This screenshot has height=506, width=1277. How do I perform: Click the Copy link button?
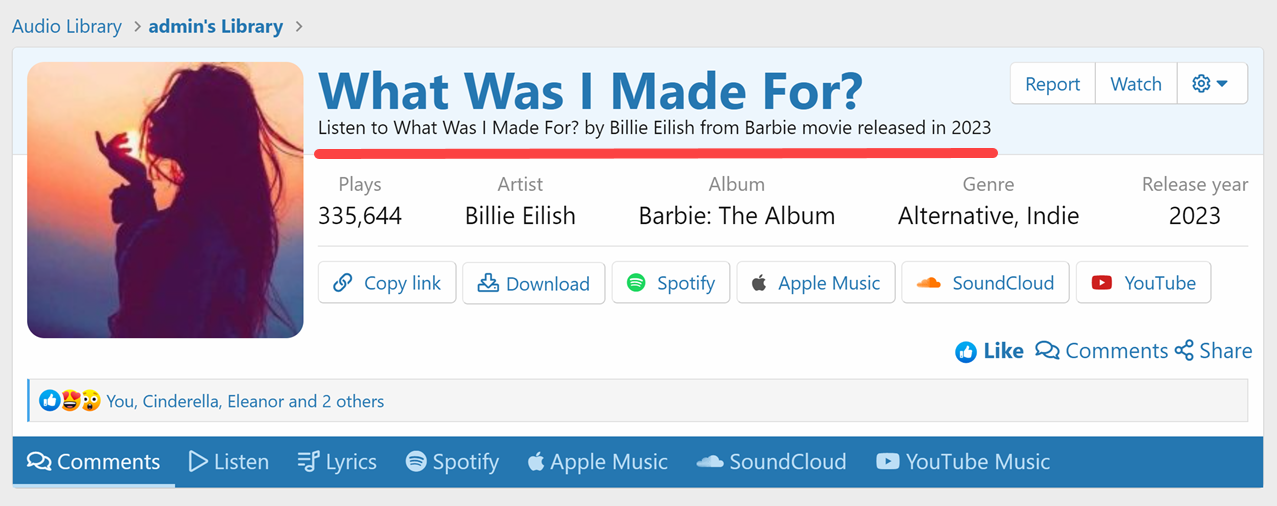click(x=387, y=283)
